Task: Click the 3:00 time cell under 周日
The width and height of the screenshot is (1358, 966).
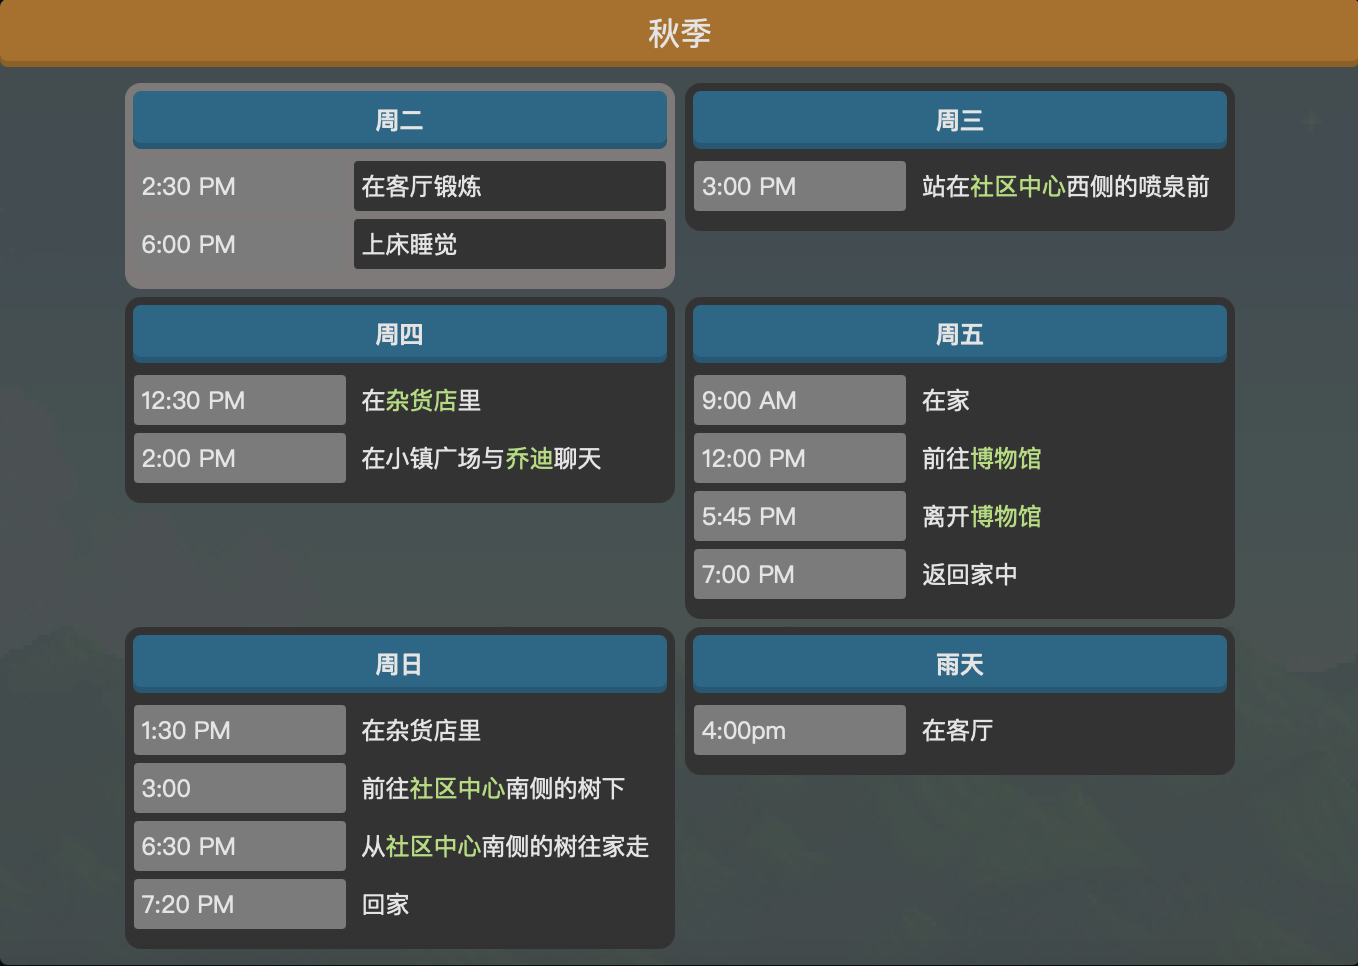Action: point(240,788)
